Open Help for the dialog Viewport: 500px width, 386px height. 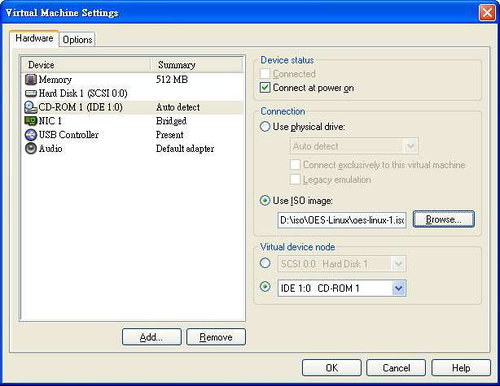click(x=461, y=368)
